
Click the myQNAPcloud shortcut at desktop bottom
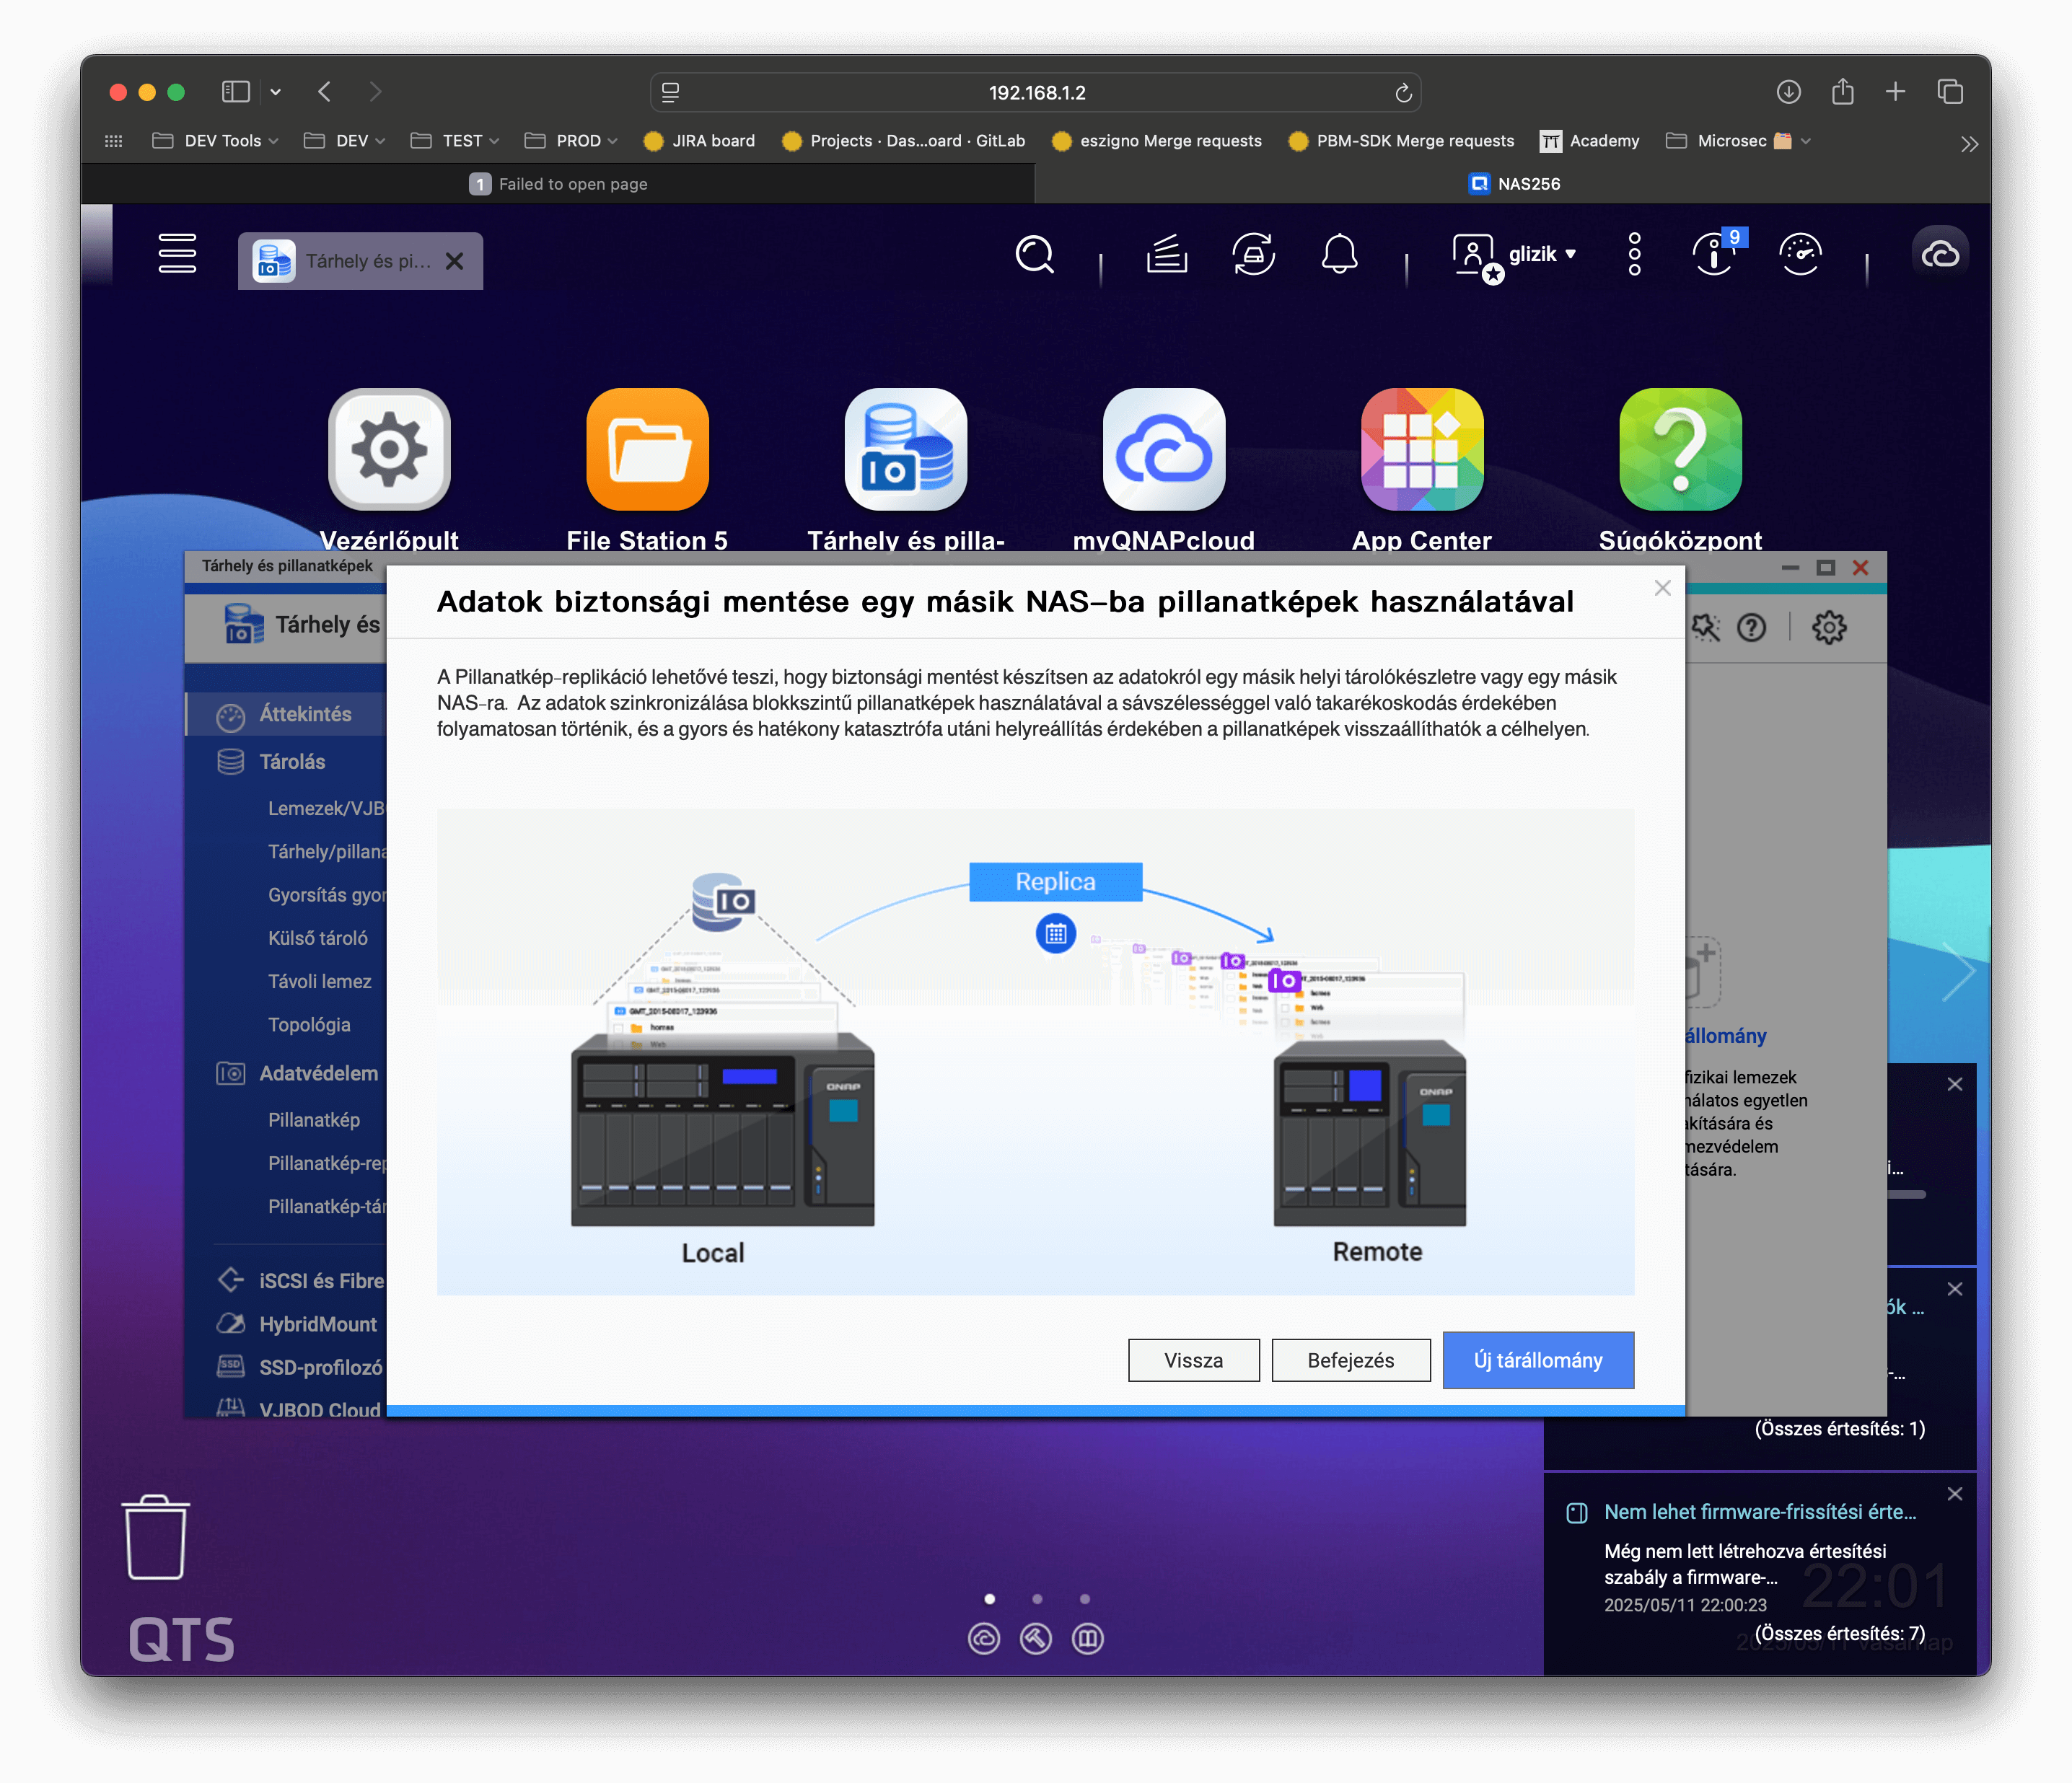(x=984, y=1638)
